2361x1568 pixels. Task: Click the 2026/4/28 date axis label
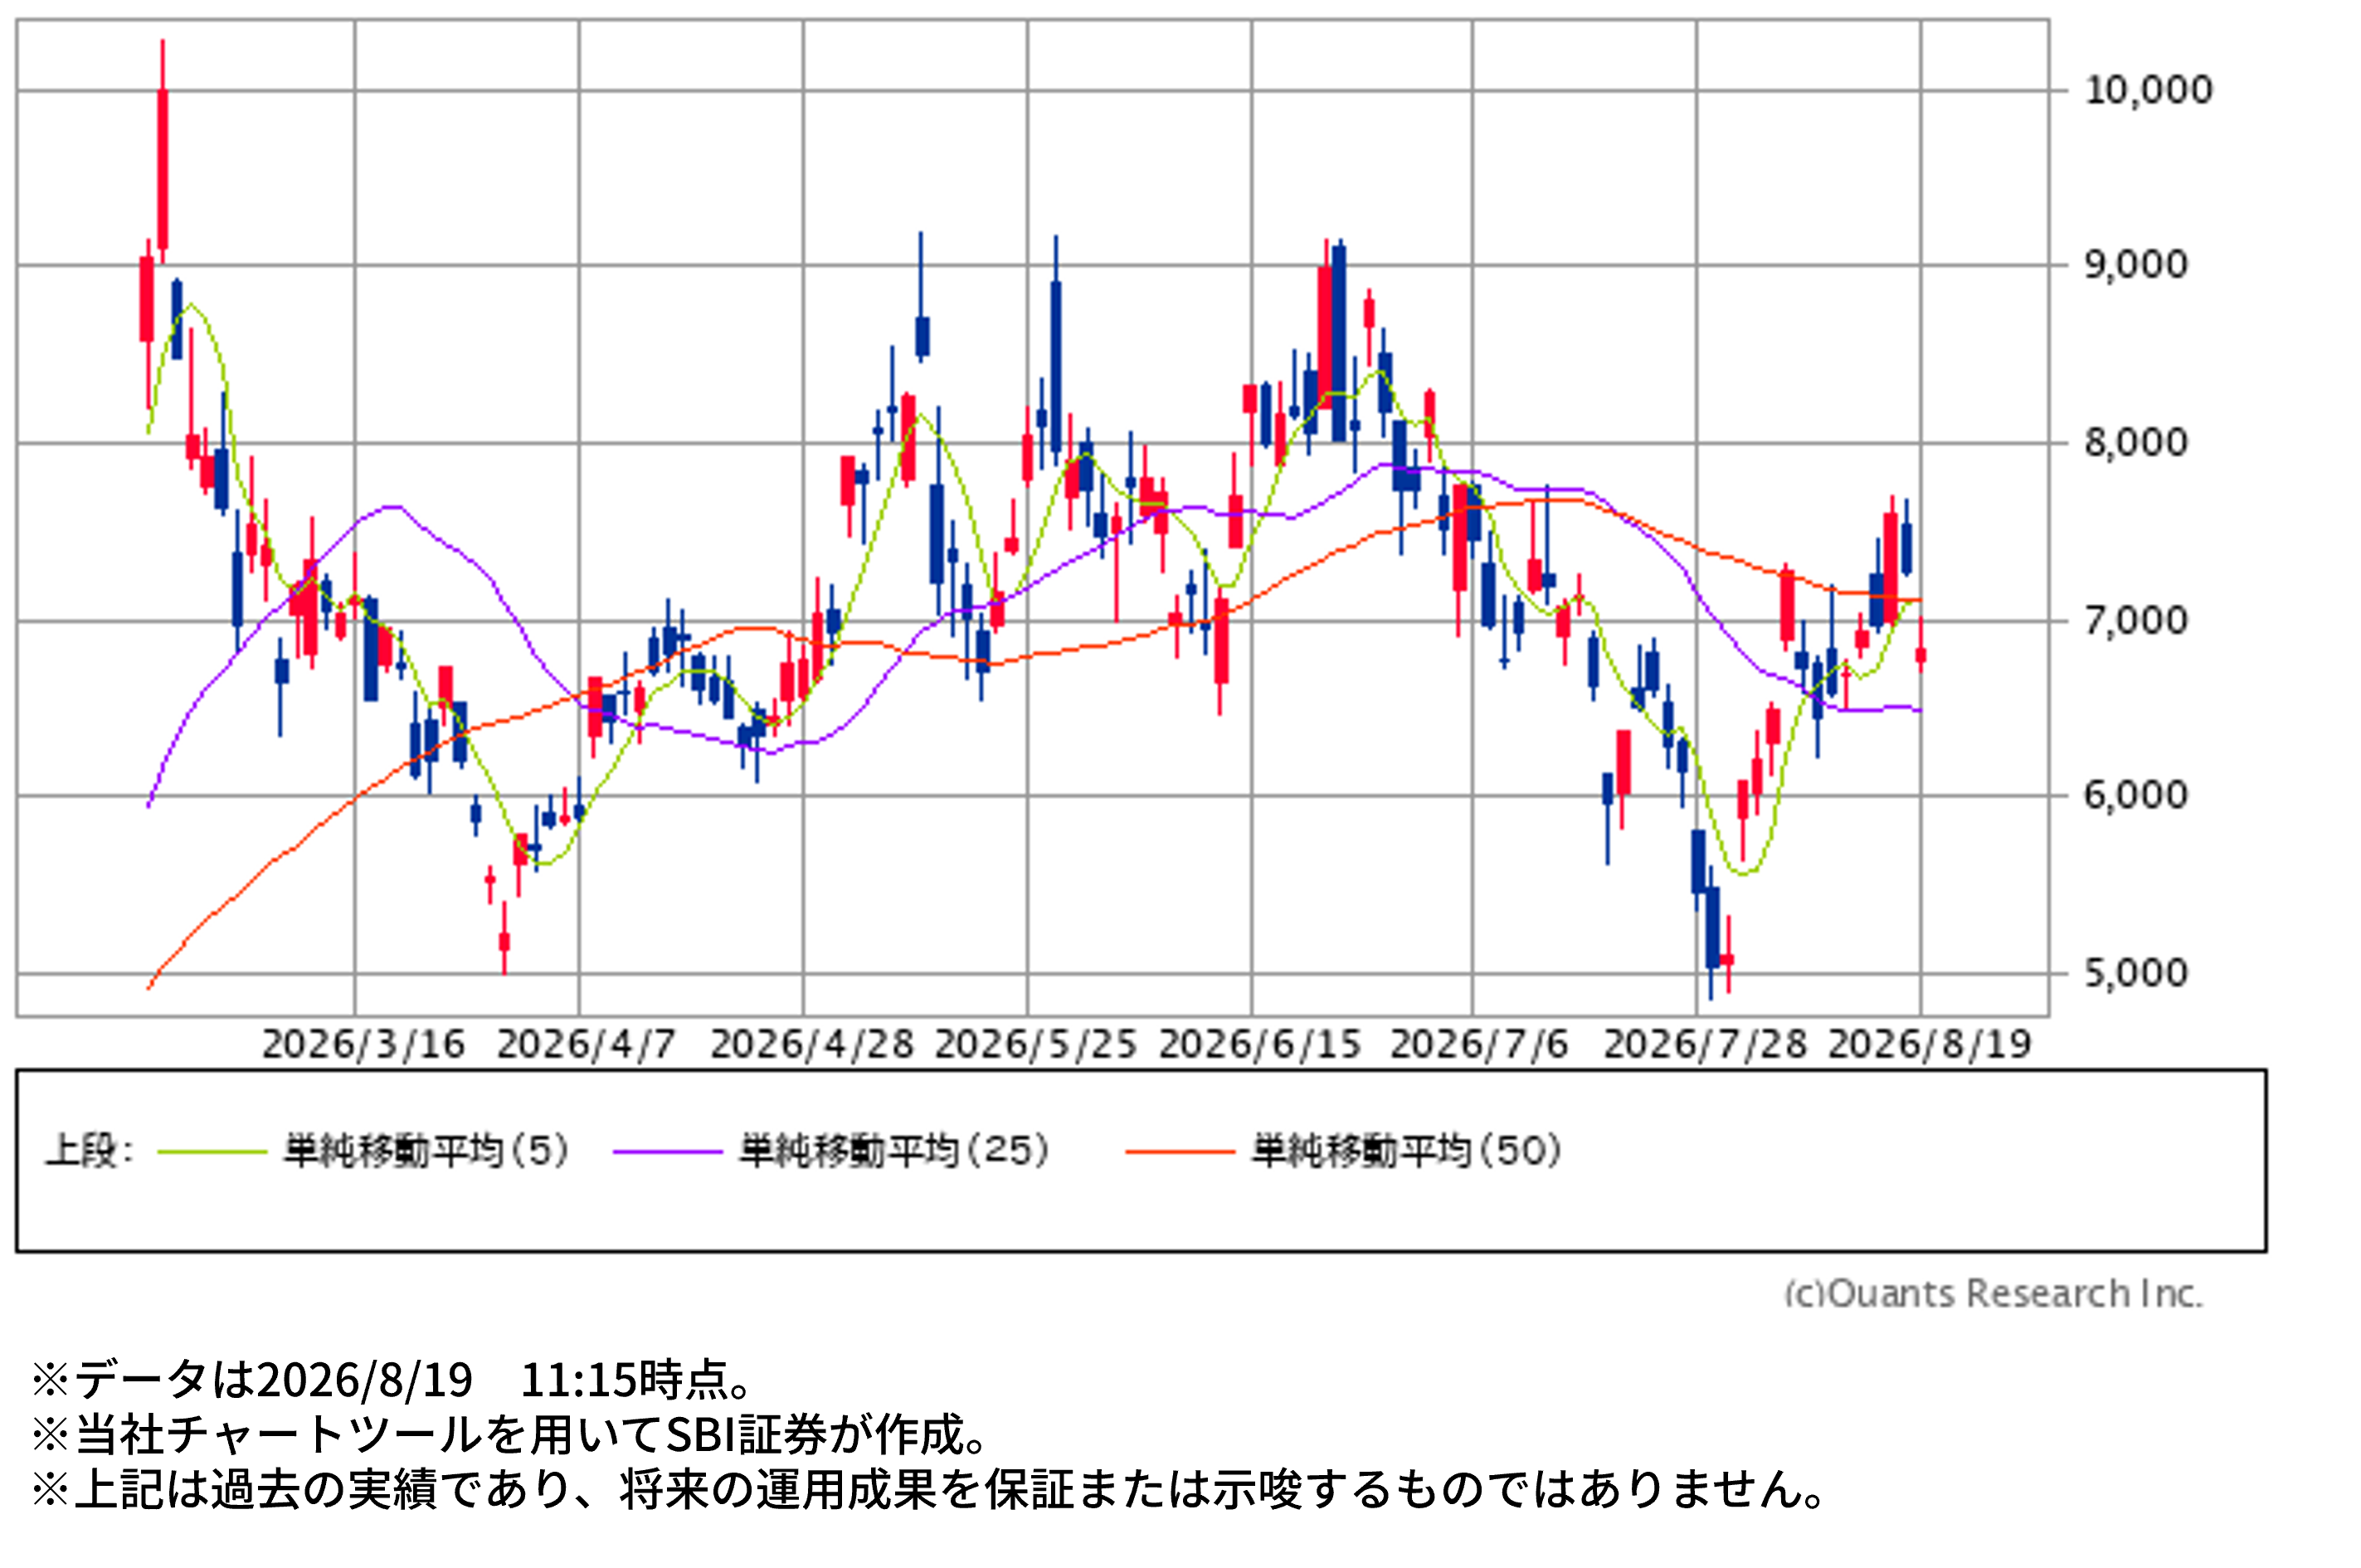812,1045
